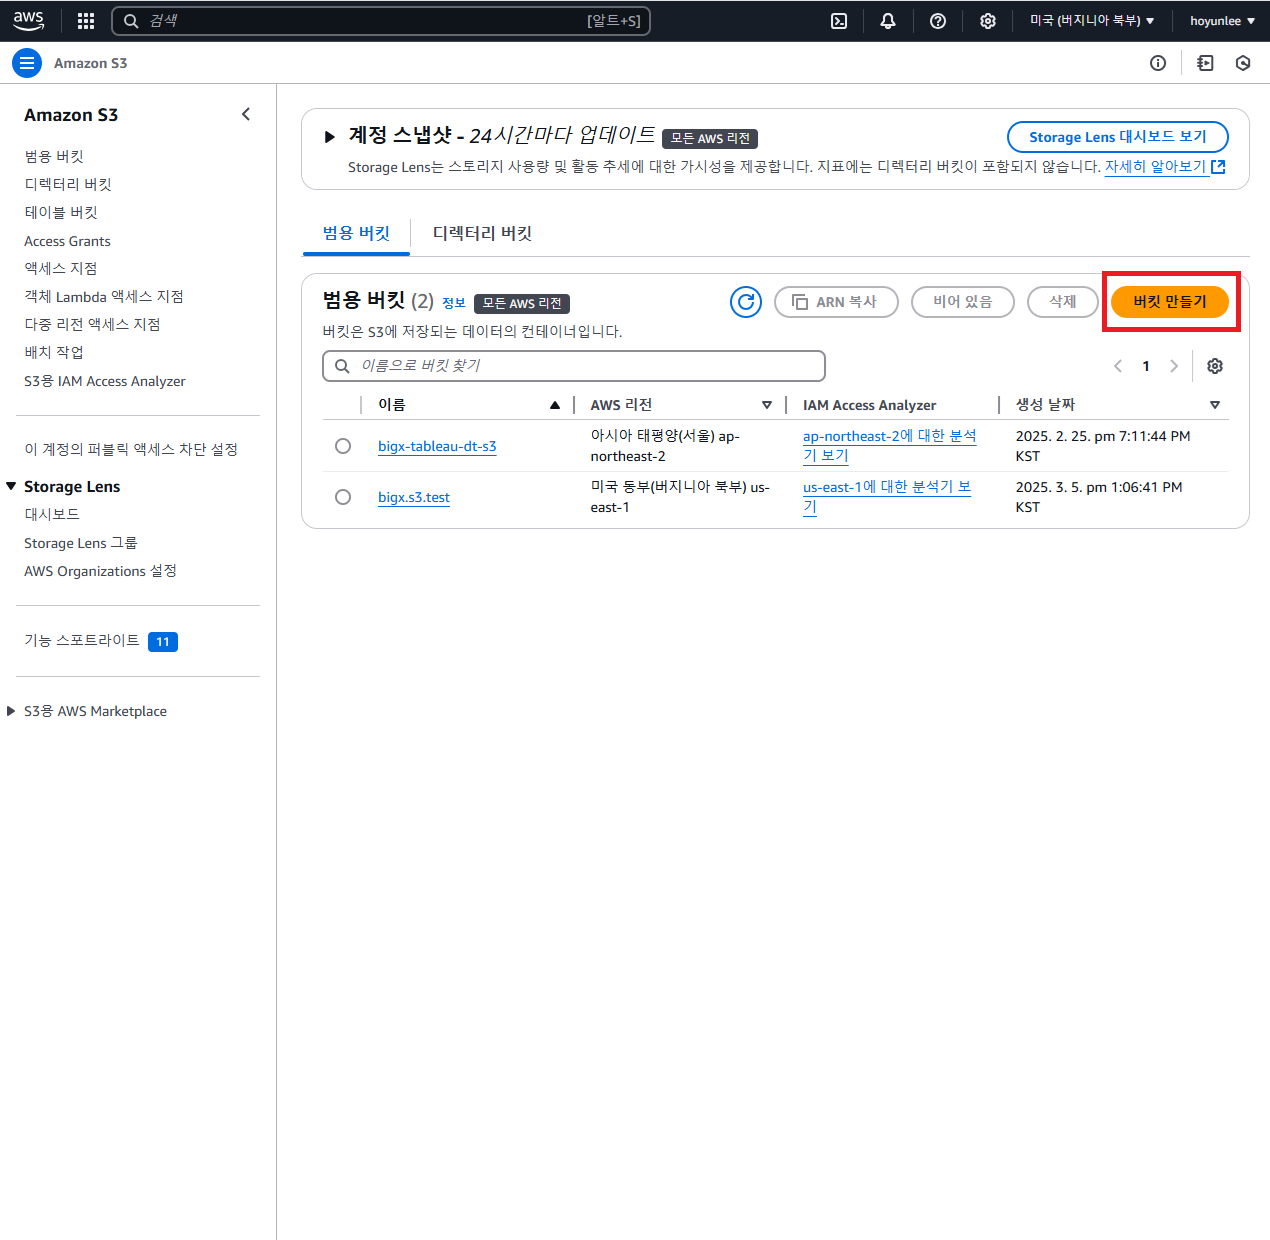Image resolution: width=1270 pixels, height=1240 pixels.
Task: Open 생성 날짜 column sort dropdown
Action: pos(1215,405)
